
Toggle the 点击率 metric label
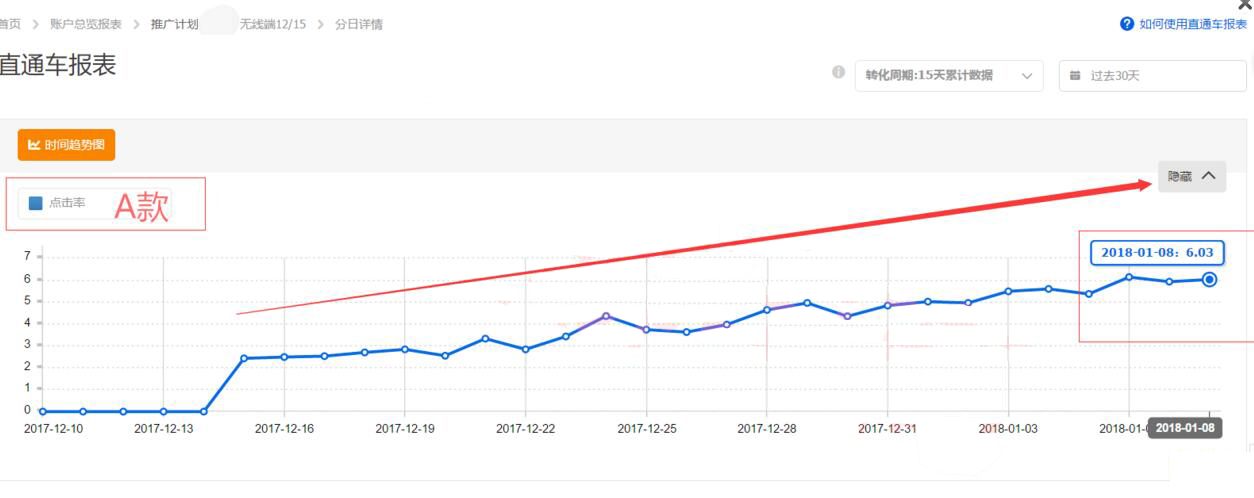[x=67, y=203]
